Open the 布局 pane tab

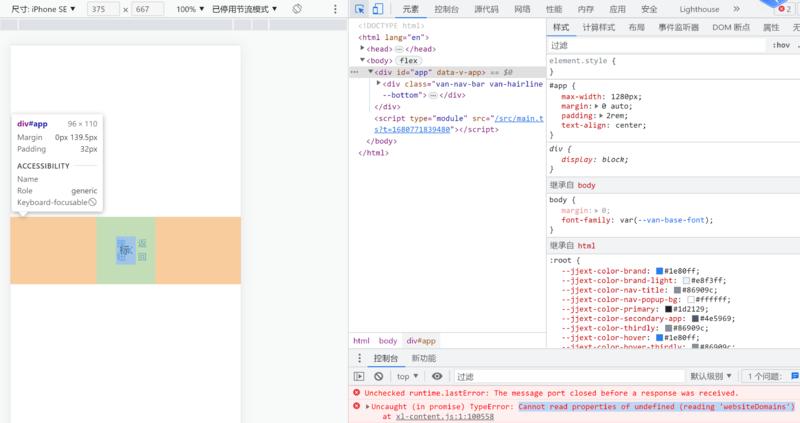pos(636,28)
